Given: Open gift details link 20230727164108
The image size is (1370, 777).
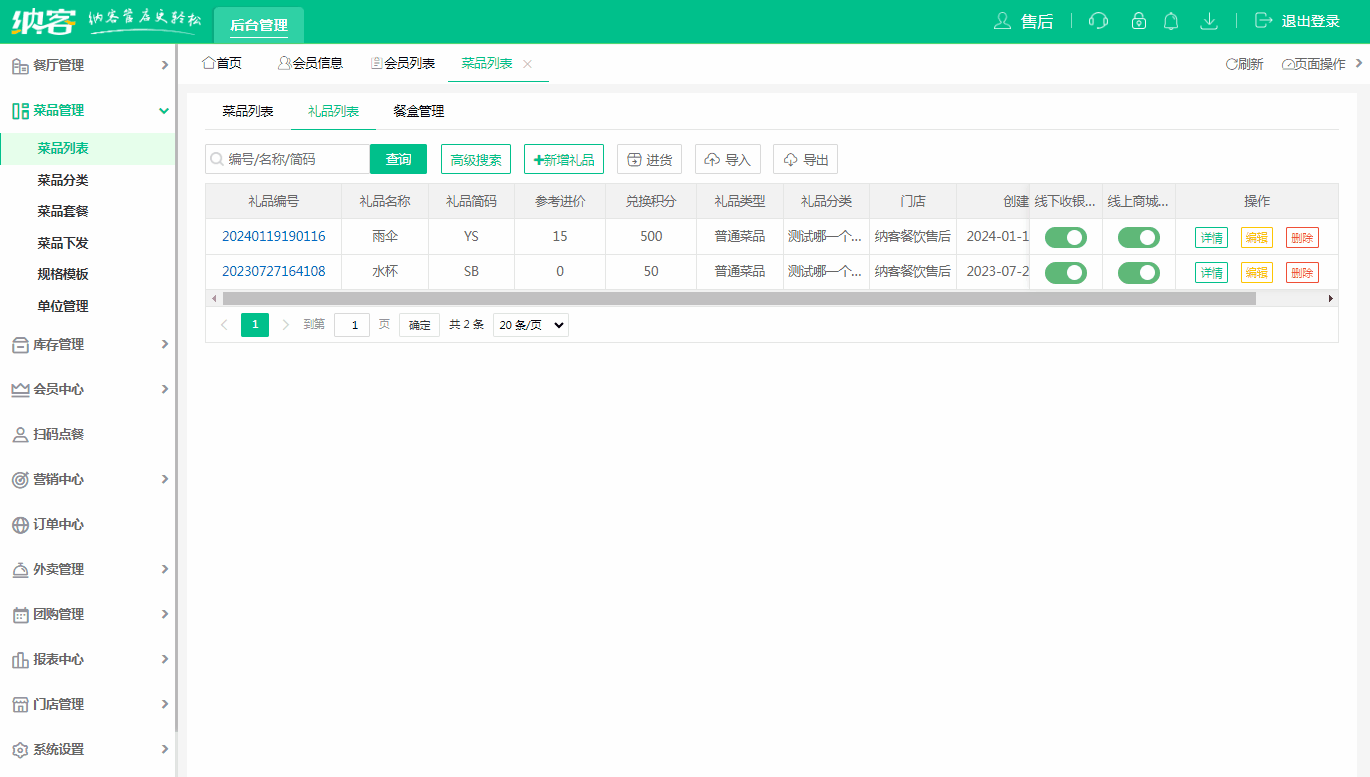Looking at the screenshot, I should 273,272.
